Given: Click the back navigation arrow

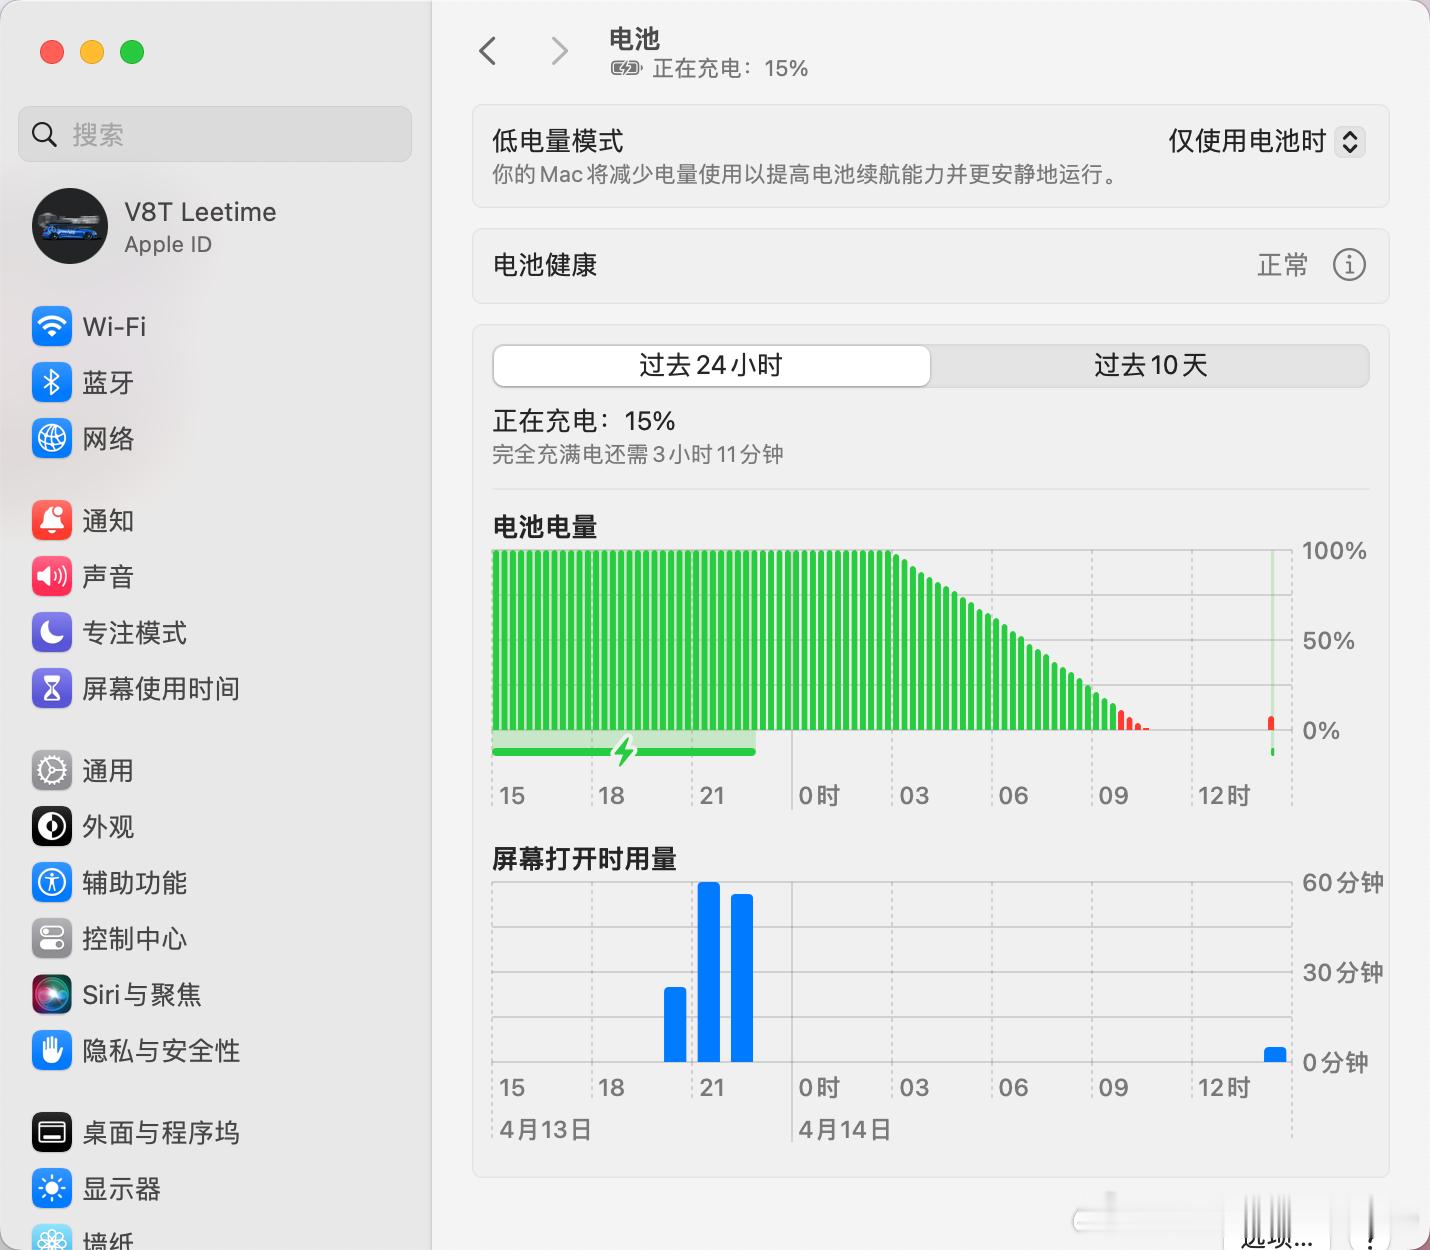Looking at the screenshot, I should [488, 50].
